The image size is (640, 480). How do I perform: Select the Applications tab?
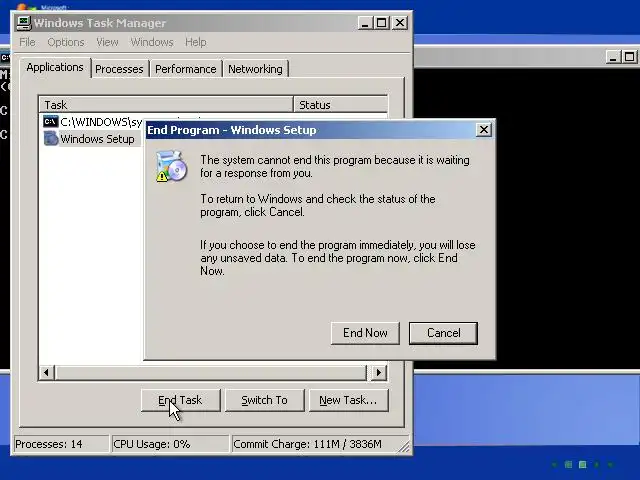[55, 67]
